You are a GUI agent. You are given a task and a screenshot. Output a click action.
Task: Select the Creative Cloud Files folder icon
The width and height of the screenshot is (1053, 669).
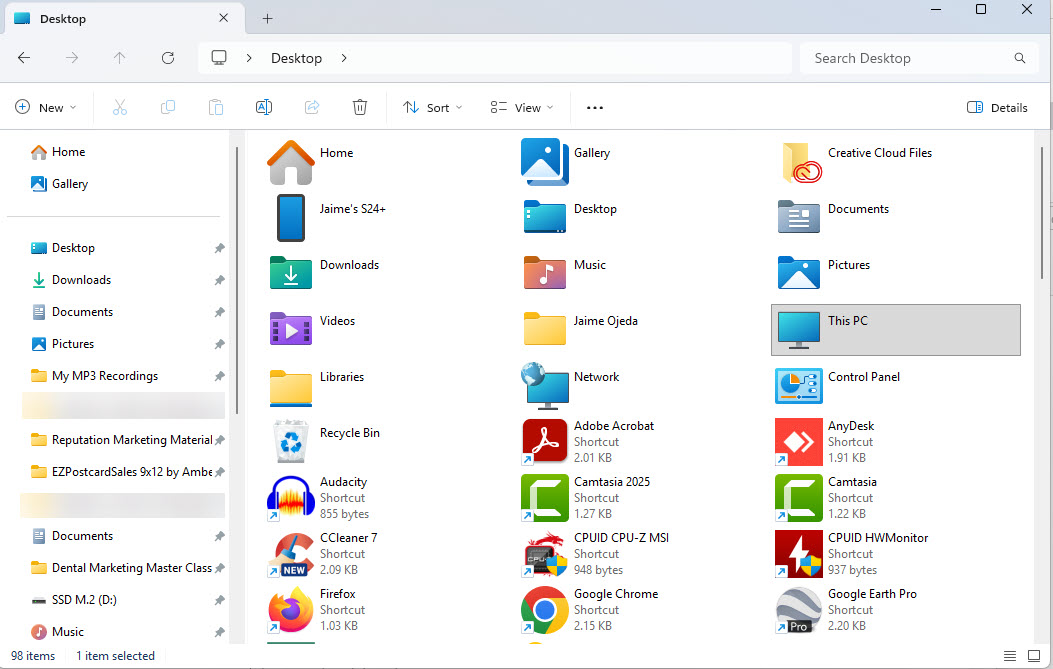point(802,163)
